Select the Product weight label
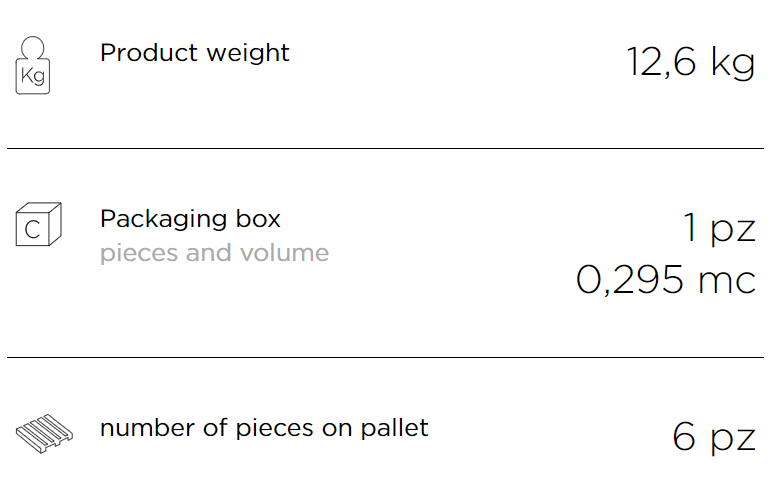 click(x=194, y=53)
